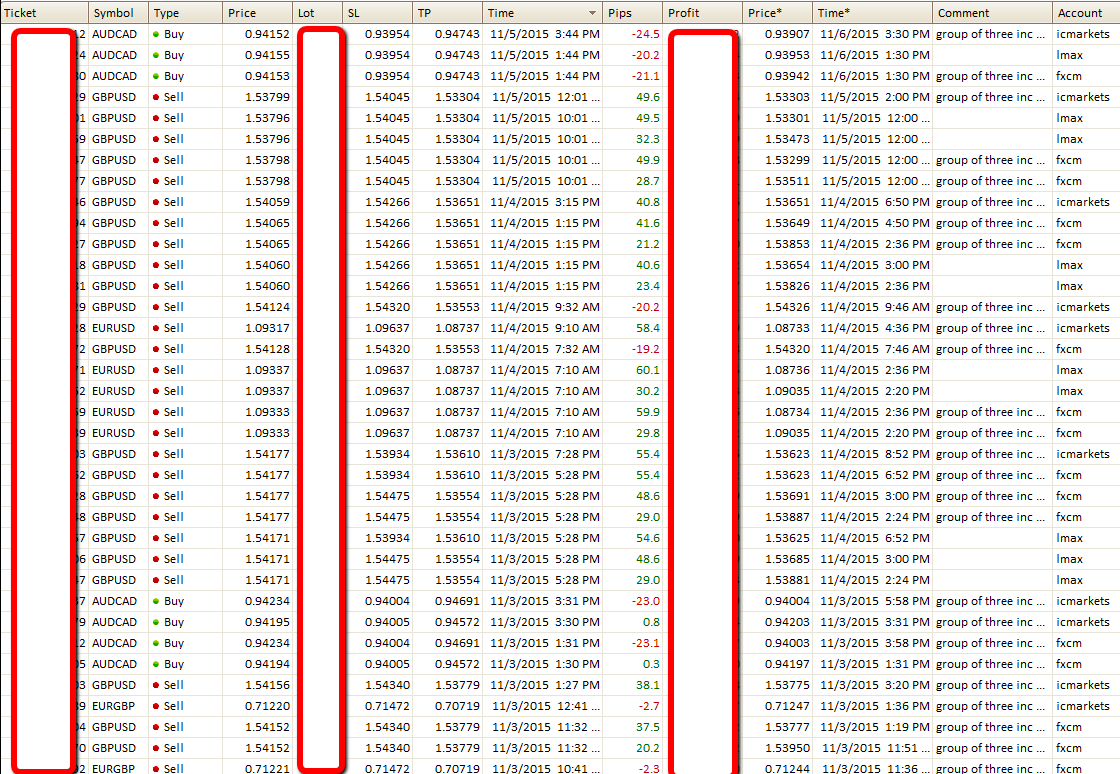
Task: Select the Price* value 1.53473
Action: (x=787, y=139)
